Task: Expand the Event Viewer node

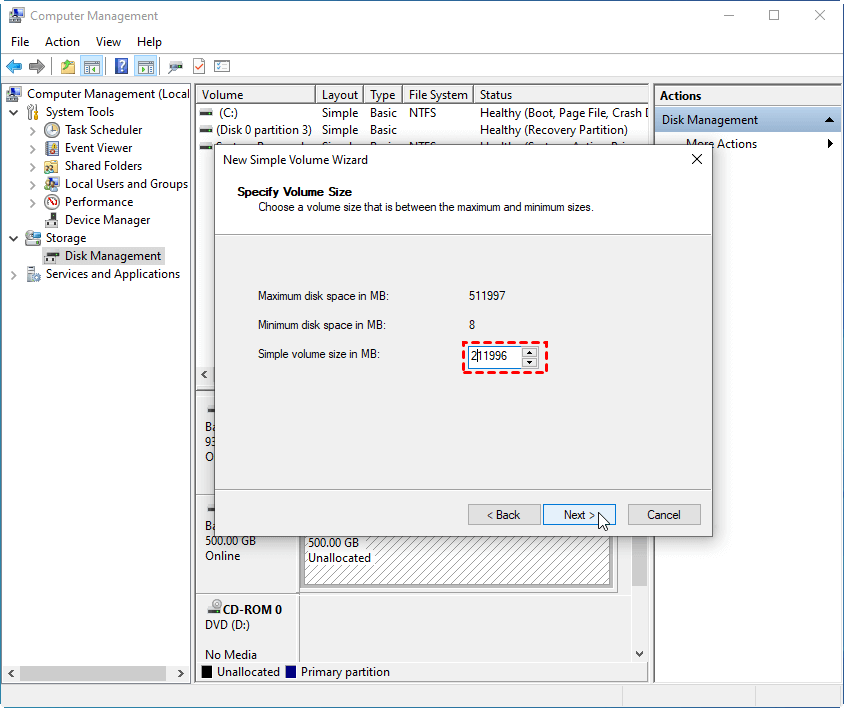Action: coord(32,149)
